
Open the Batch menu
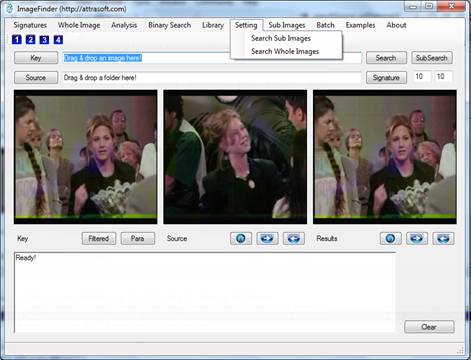[x=325, y=25]
